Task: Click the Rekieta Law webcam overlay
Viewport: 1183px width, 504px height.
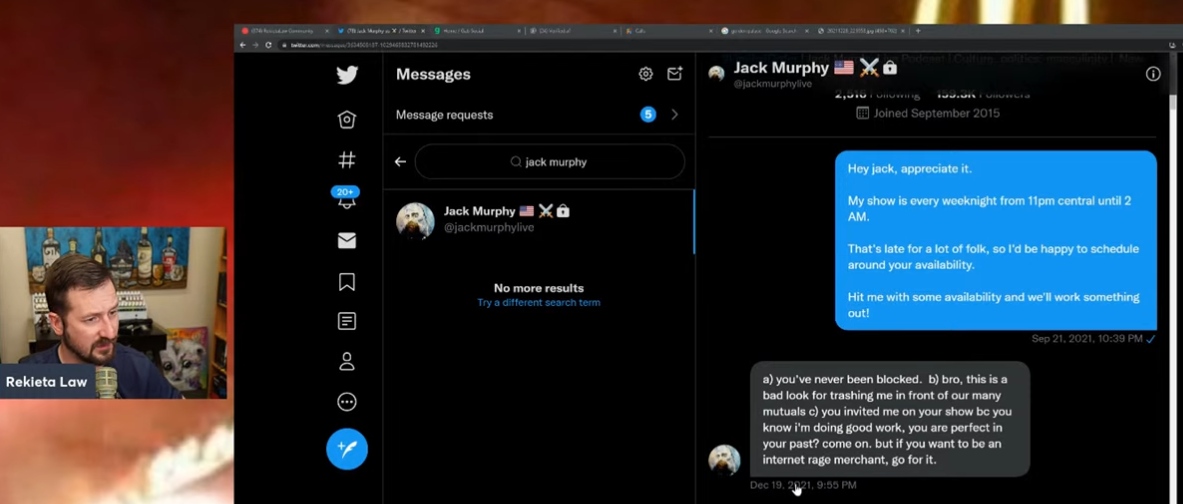Action: 113,312
